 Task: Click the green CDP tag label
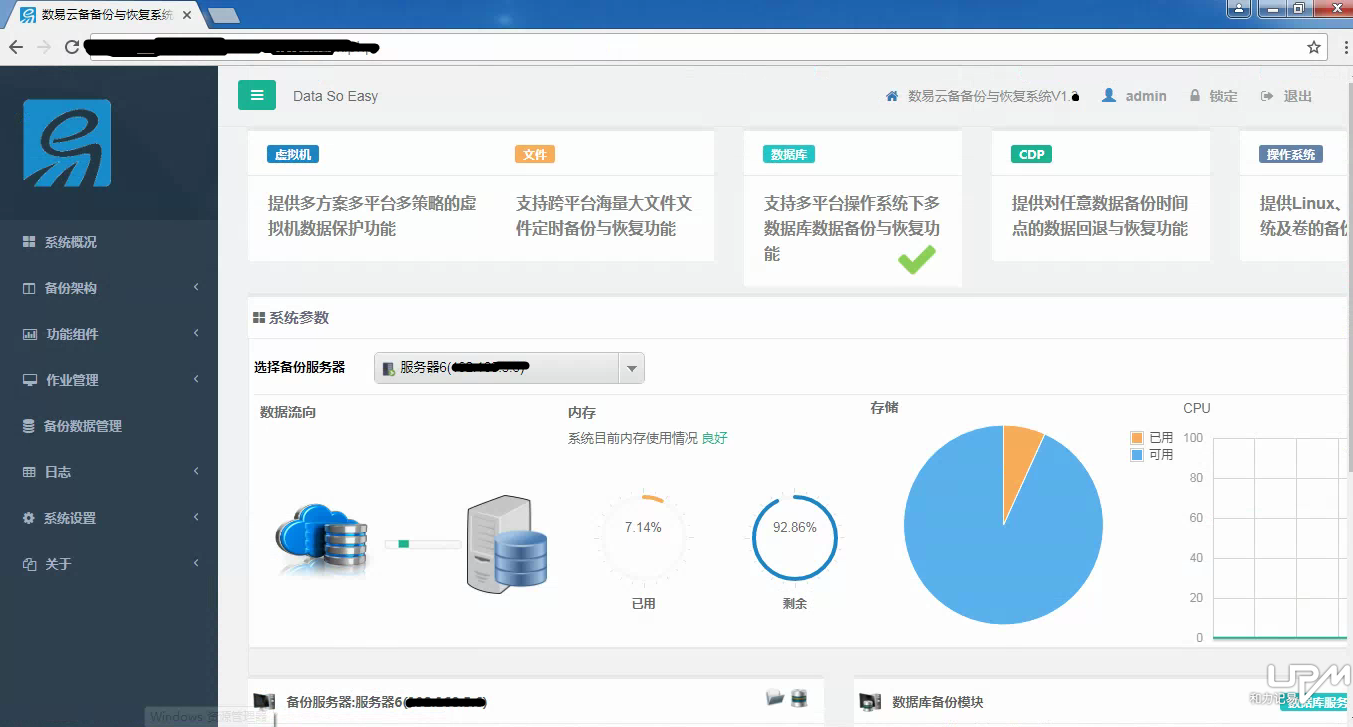tap(1032, 154)
